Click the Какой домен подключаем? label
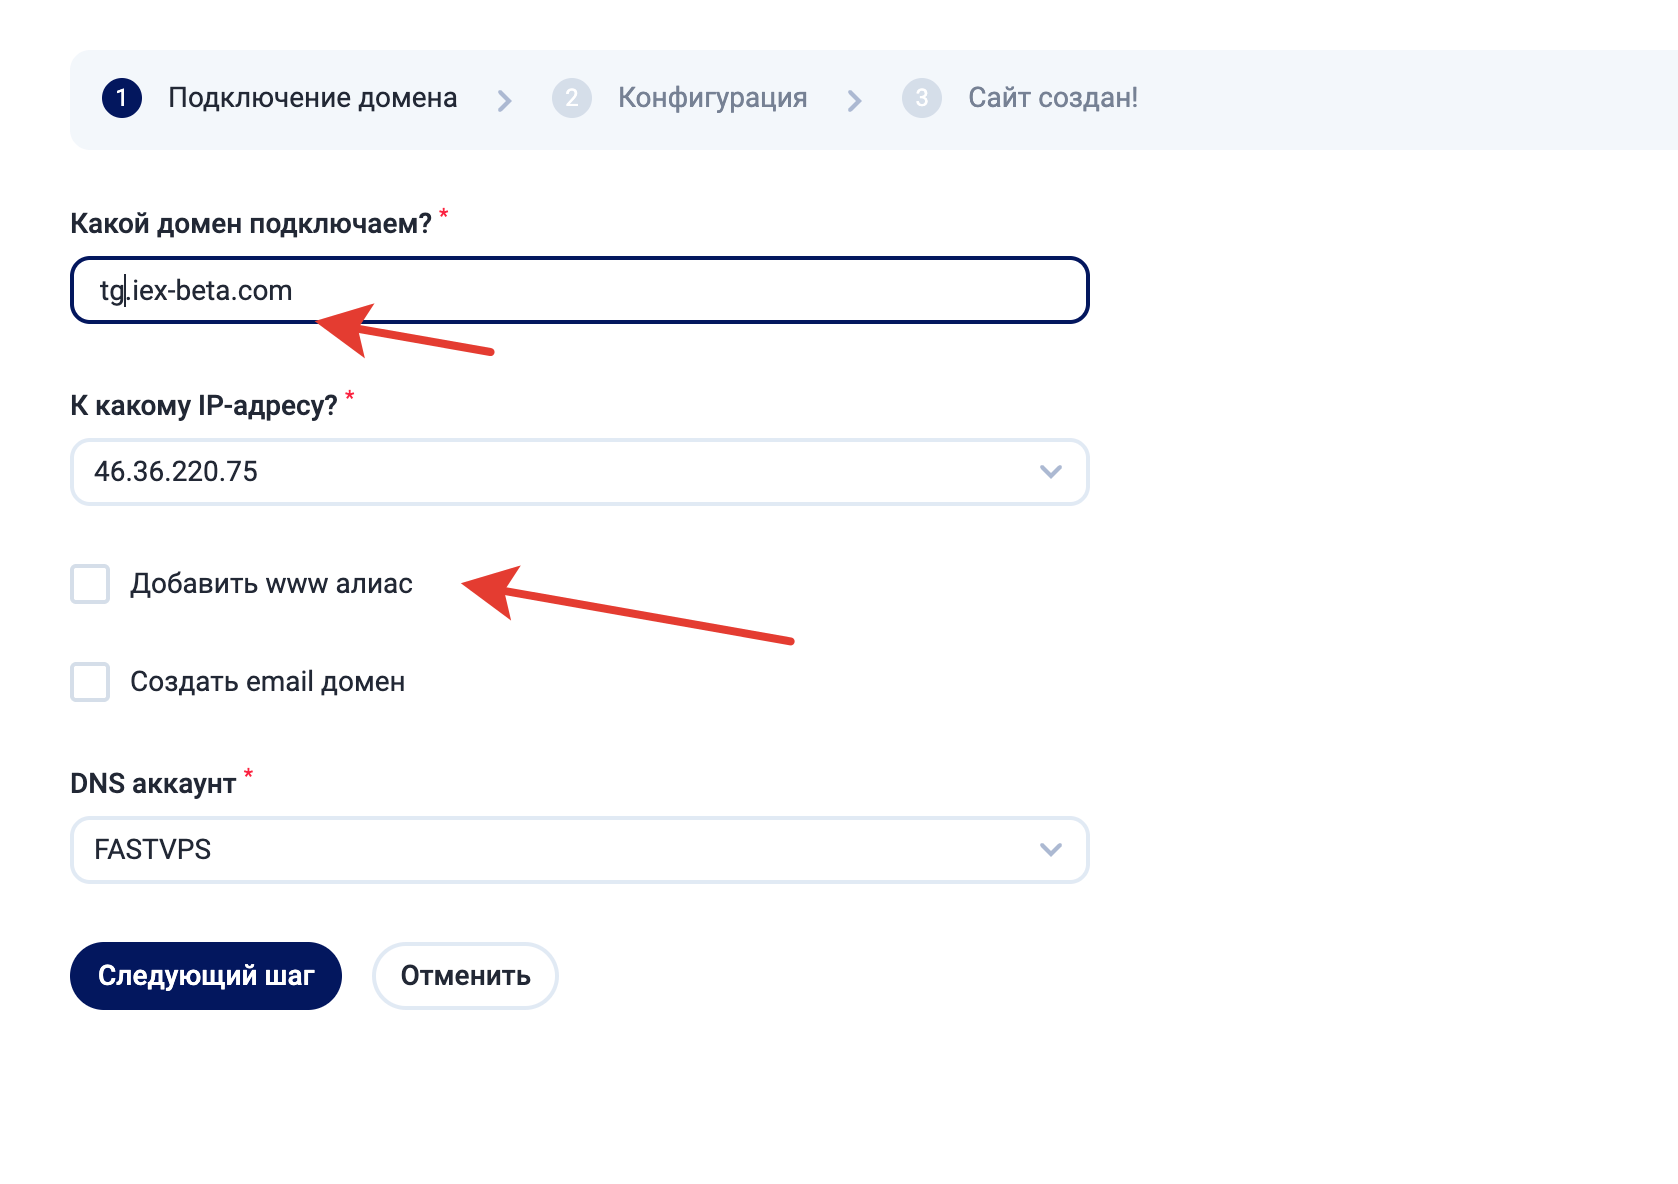The image size is (1678, 1184). (250, 224)
